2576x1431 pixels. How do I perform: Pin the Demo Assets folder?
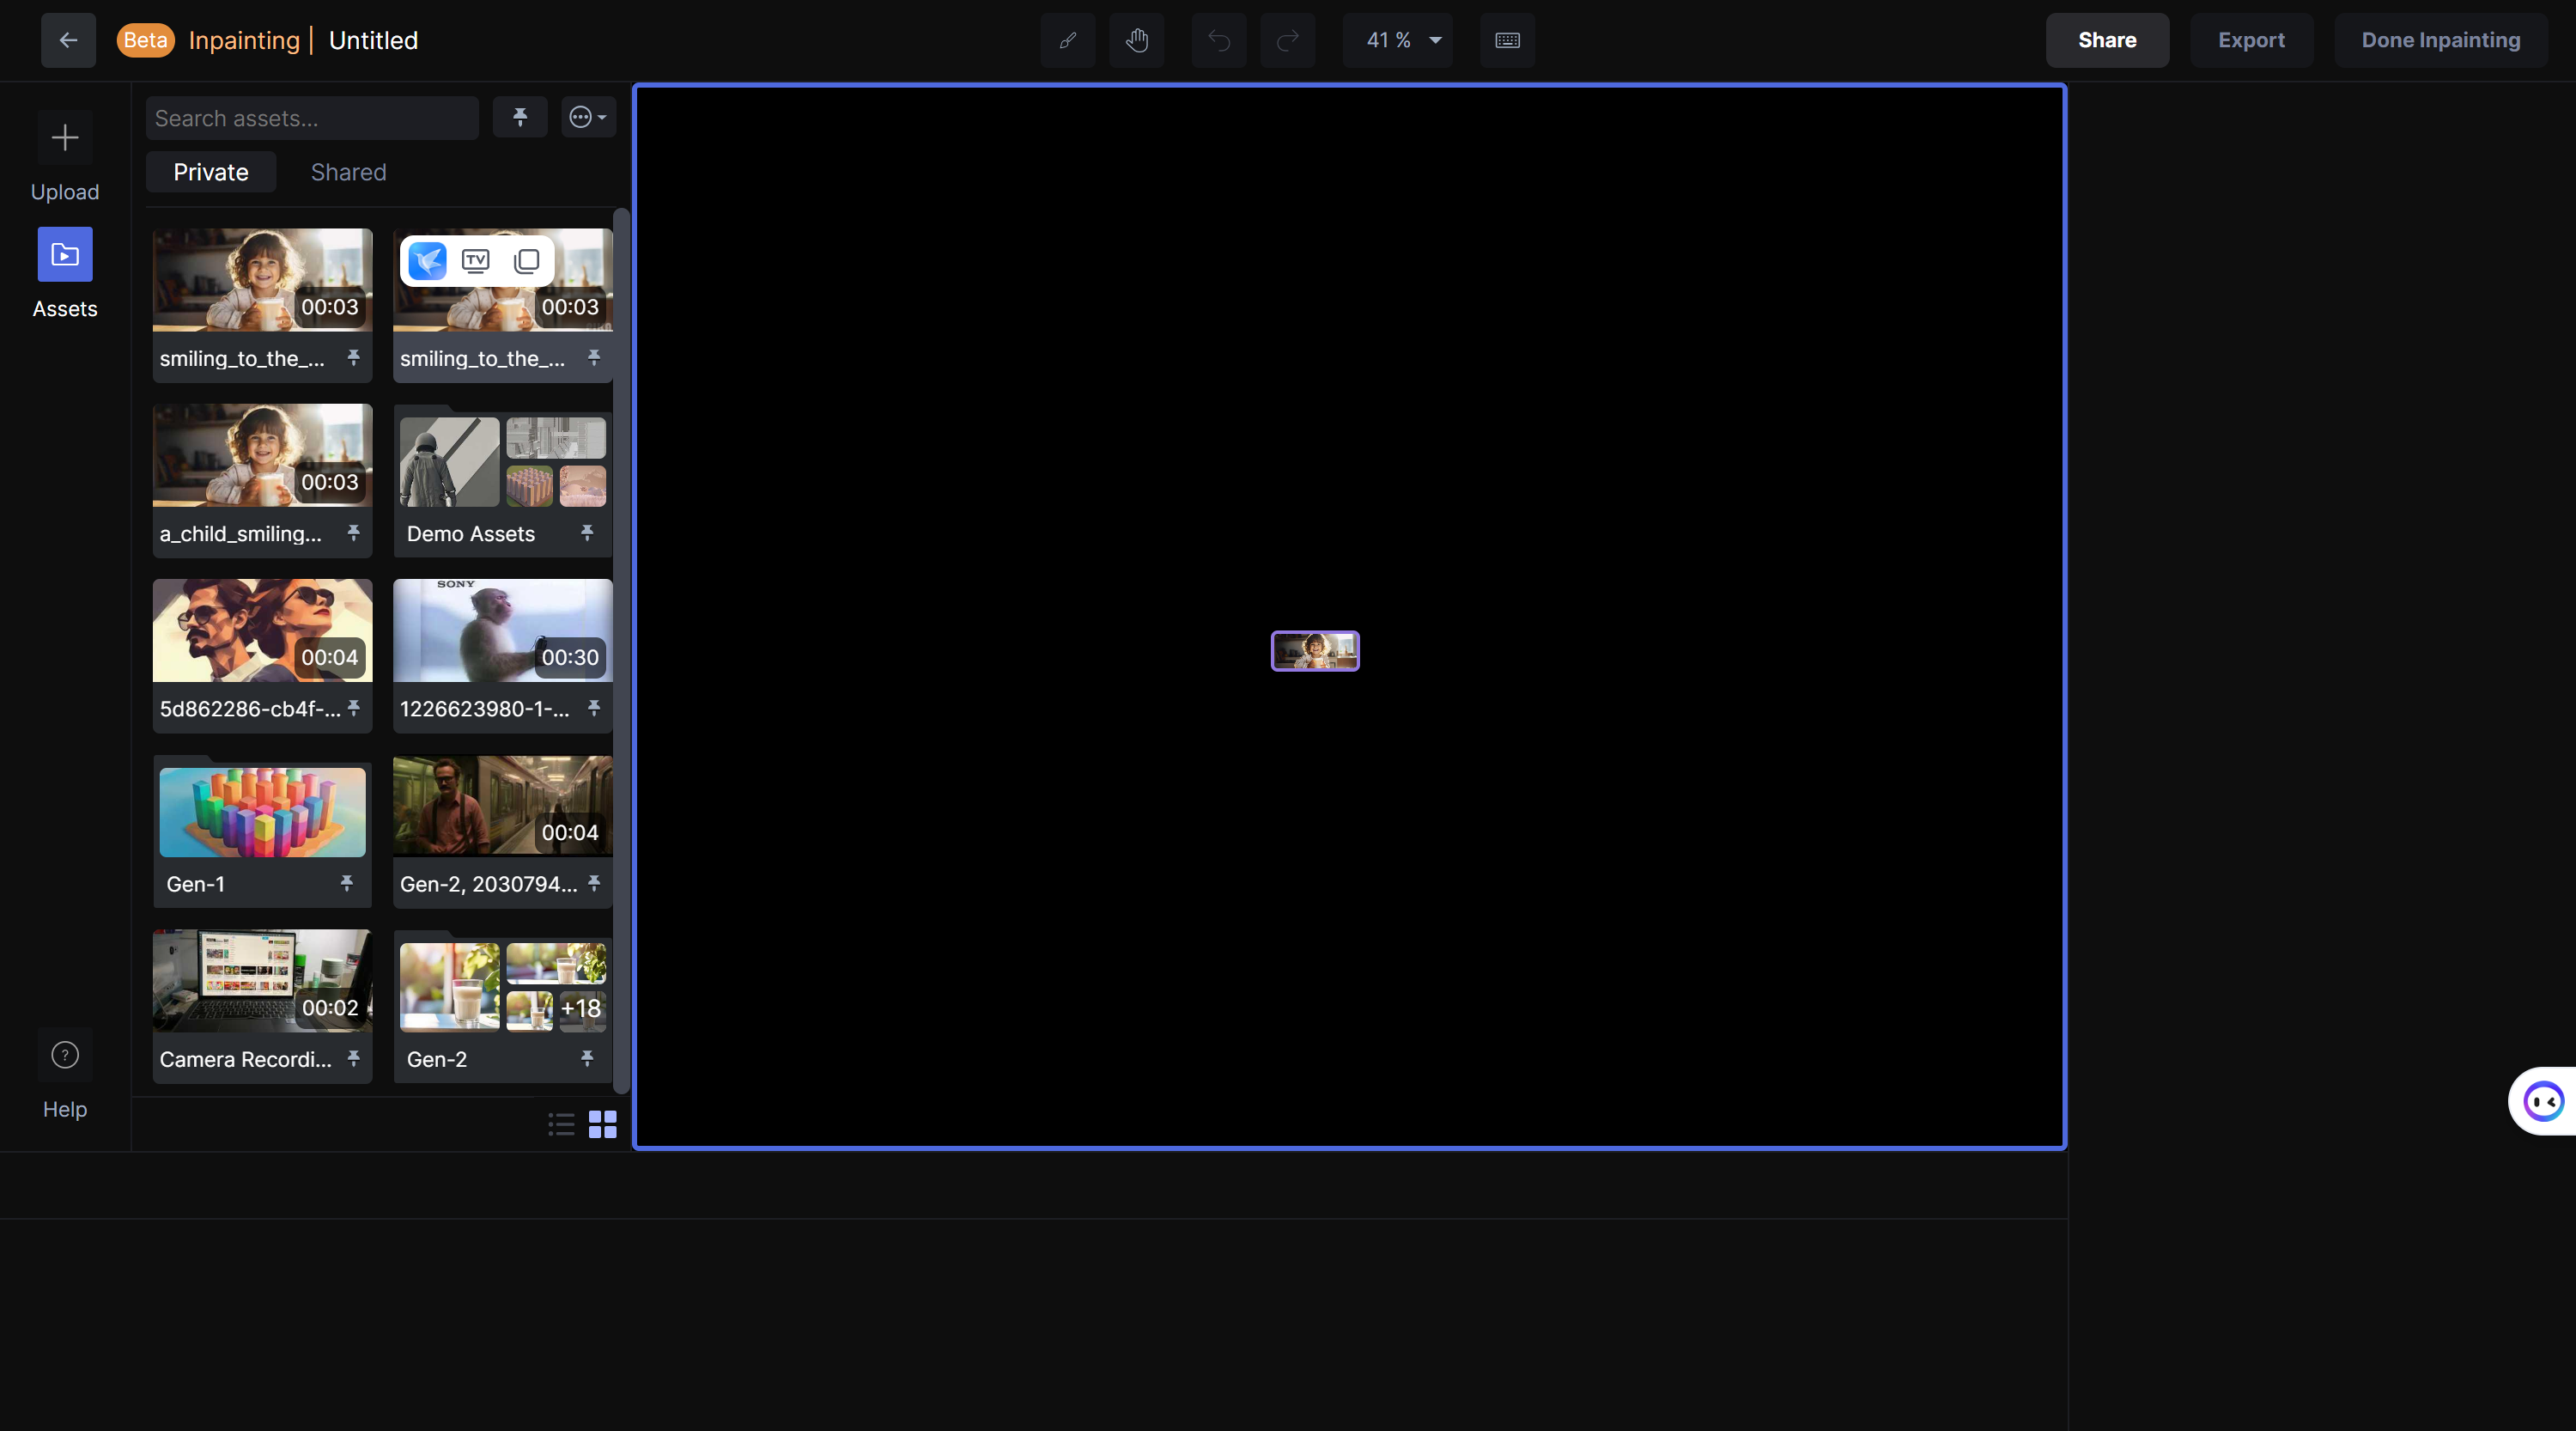point(587,533)
